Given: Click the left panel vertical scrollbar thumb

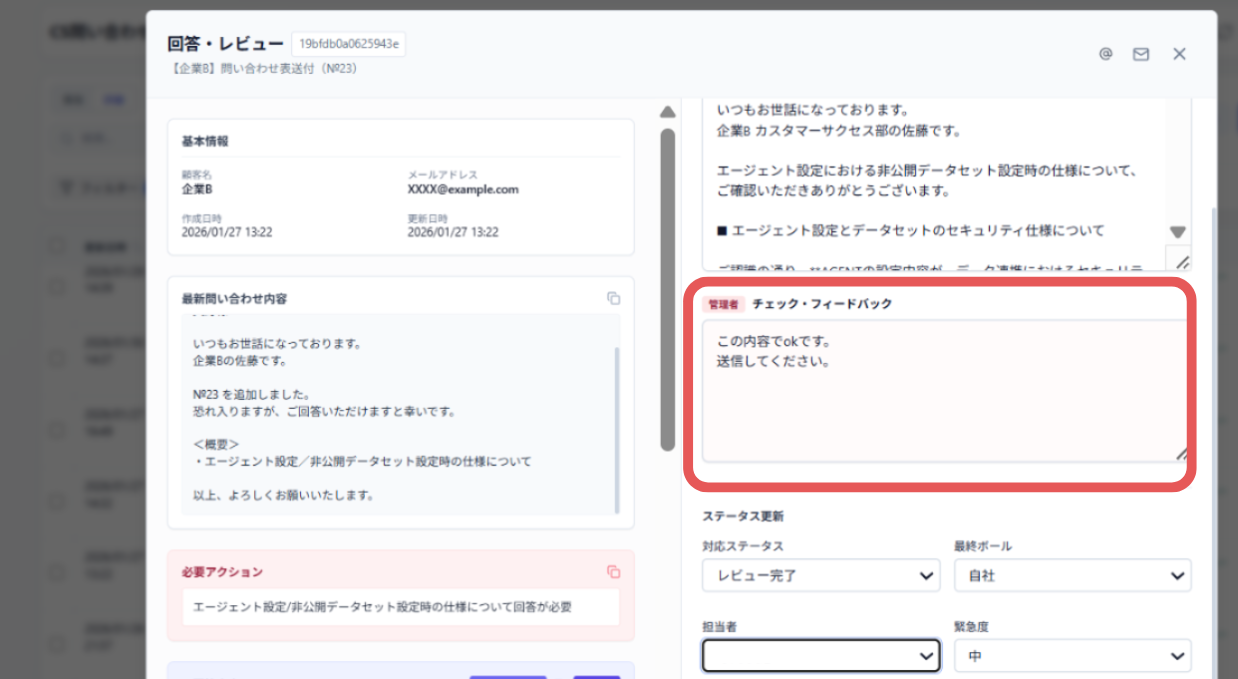Looking at the screenshot, I should click(668, 290).
